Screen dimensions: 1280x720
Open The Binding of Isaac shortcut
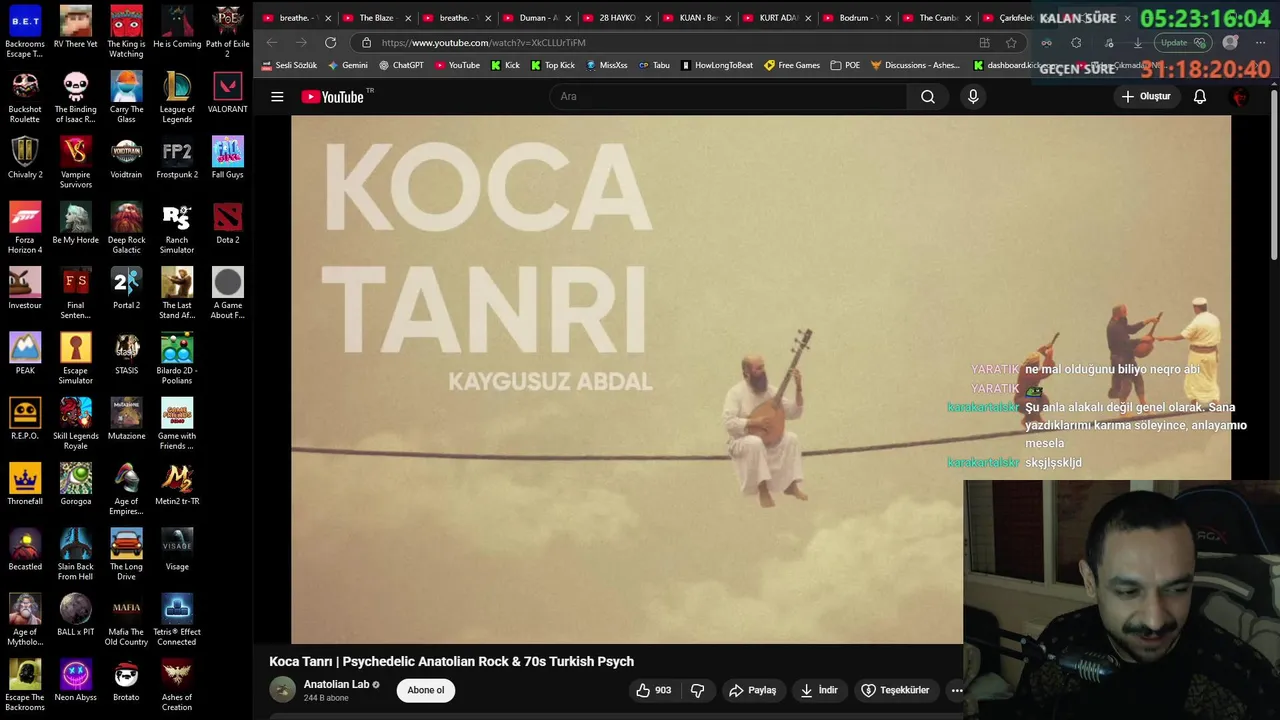pos(76,97)
